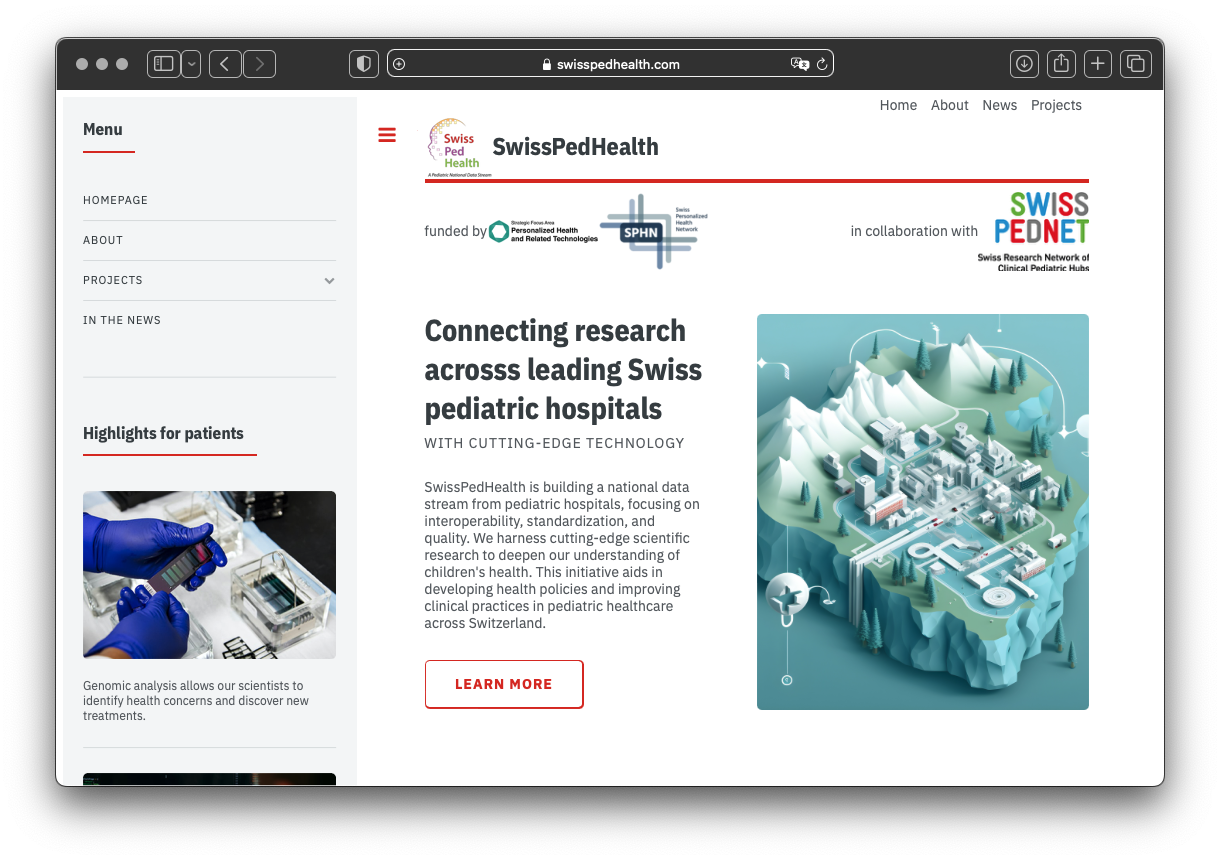1220x860 pixels.
Task: Click the LEARN MORE button
Action: [504, 684]
